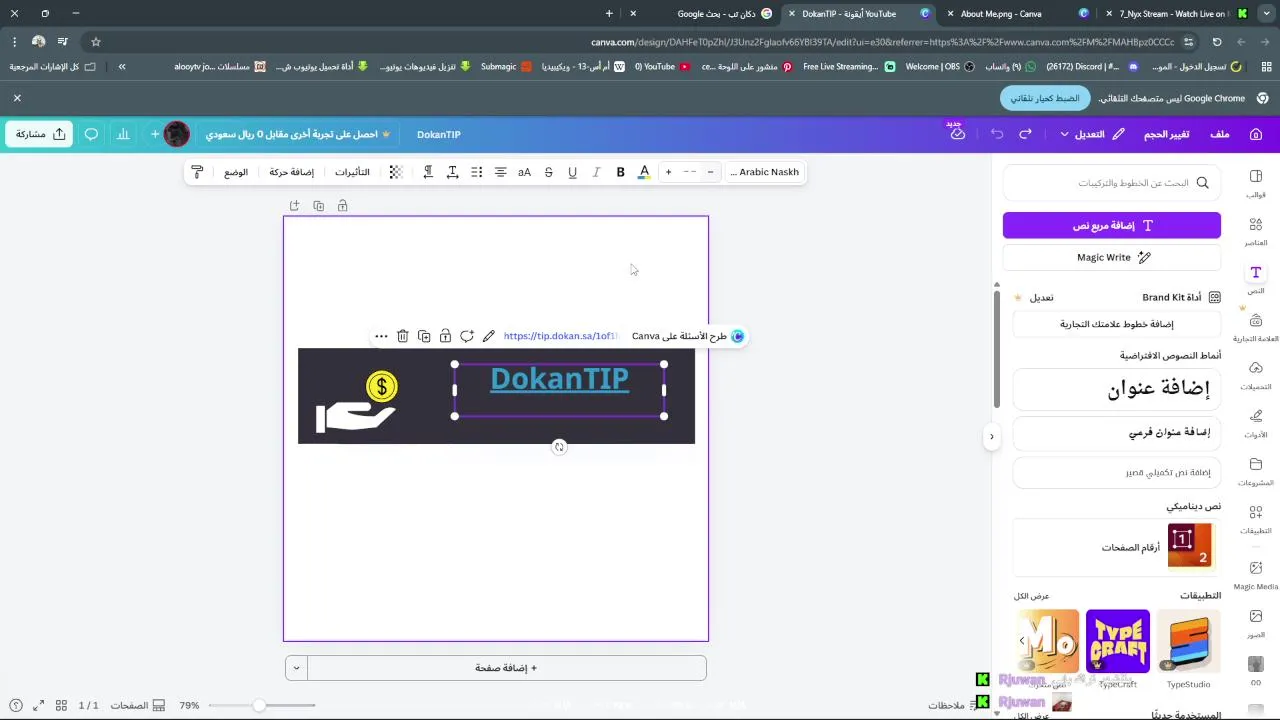Open the Templates (قوالب) sidebar panel
This screenshot has width=1280, height=720.
[1256, 183]
